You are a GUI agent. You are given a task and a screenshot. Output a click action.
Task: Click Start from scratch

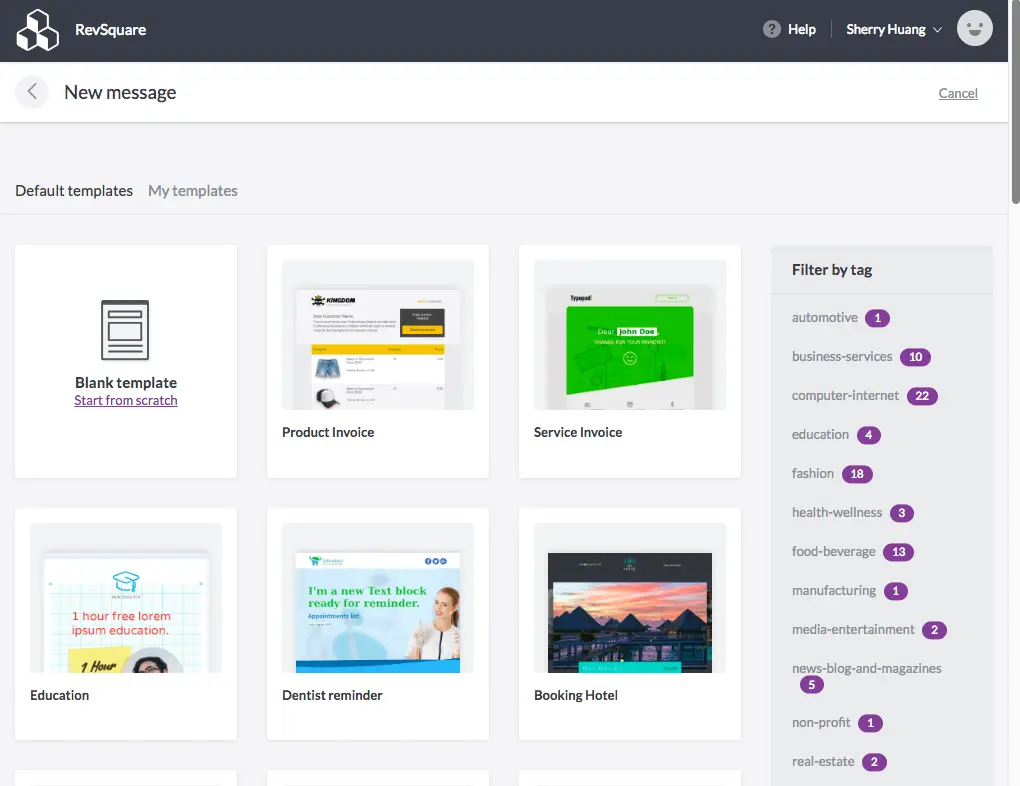pyautogui.click(x=125, y=400)
